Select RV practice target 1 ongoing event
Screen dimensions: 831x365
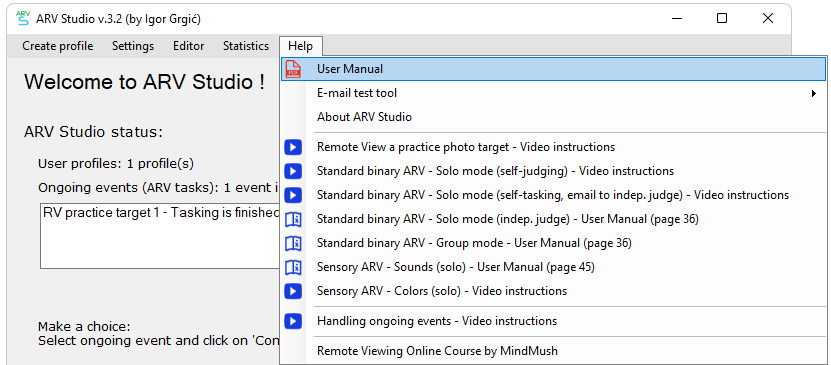click(x=161, y=212)
